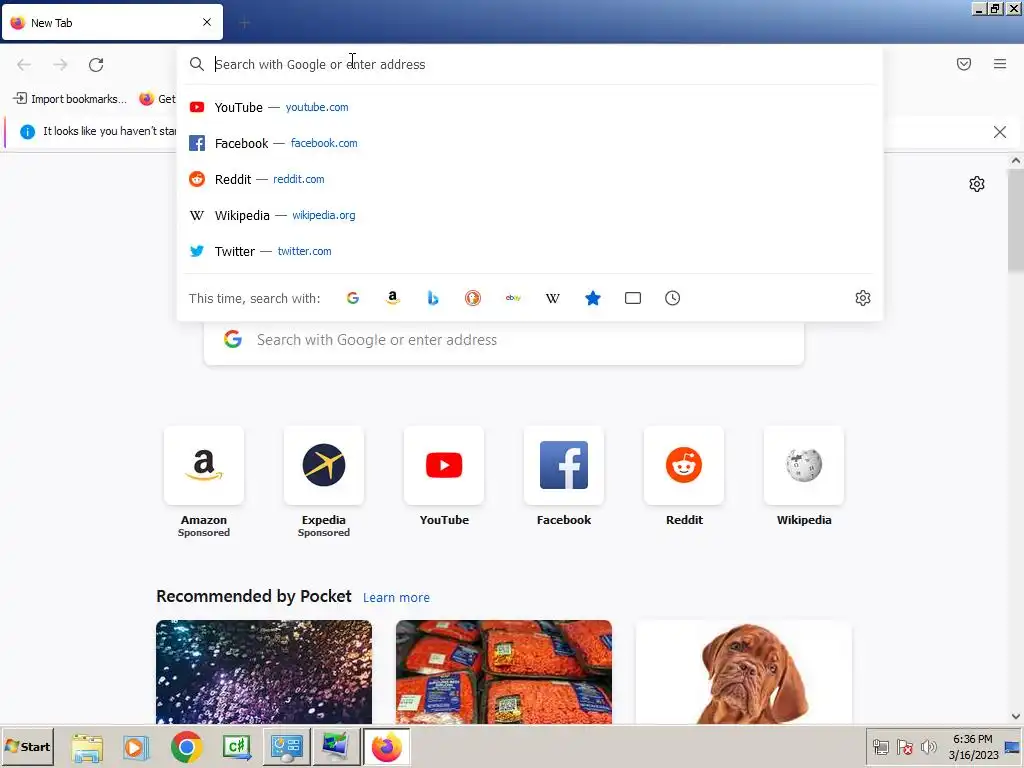1024x768 pixels.
Task: Open new tab page personalize gear
Action: pos(977,184)
